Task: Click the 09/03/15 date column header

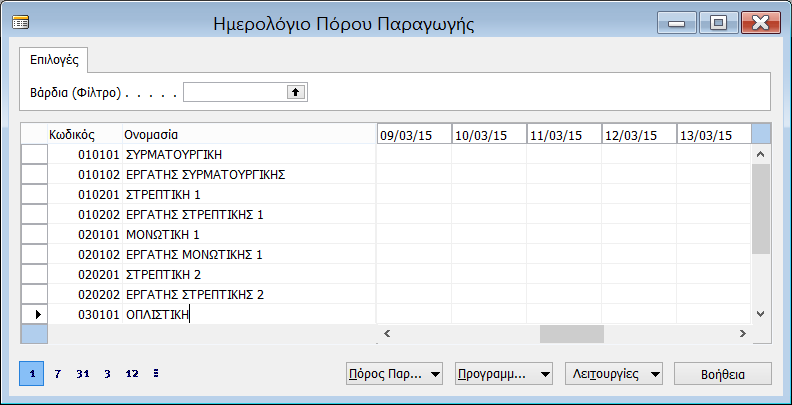Action: click(414, 135)
